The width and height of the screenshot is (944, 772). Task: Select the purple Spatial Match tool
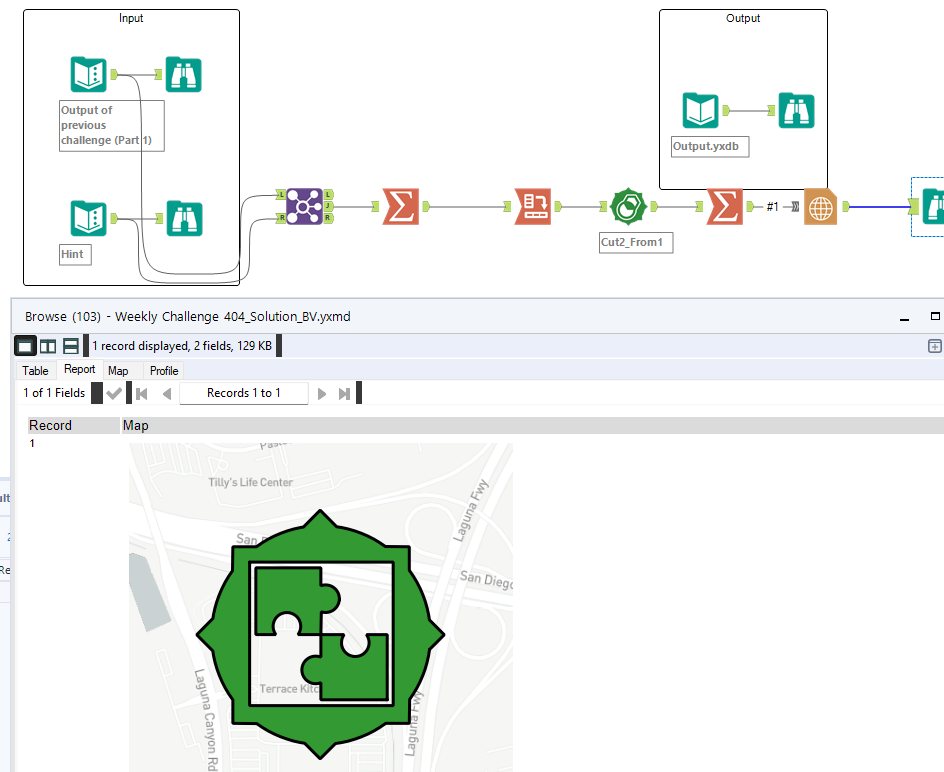[305, 206]
